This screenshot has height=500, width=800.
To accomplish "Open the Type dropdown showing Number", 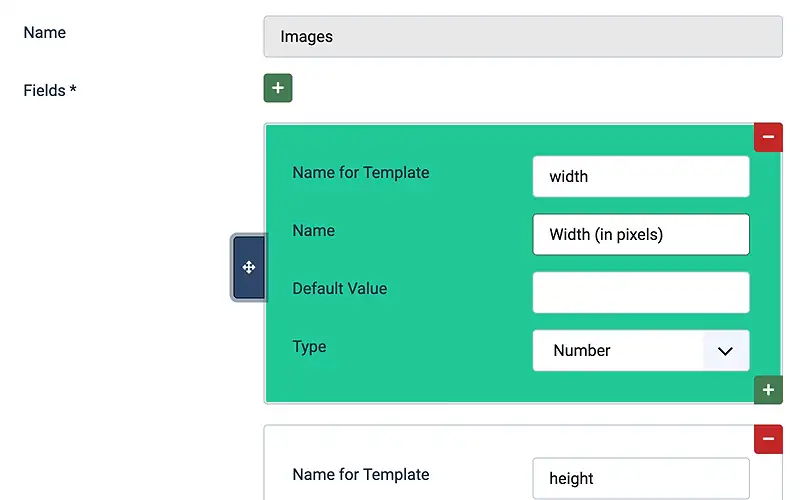I will pos(641,351).
